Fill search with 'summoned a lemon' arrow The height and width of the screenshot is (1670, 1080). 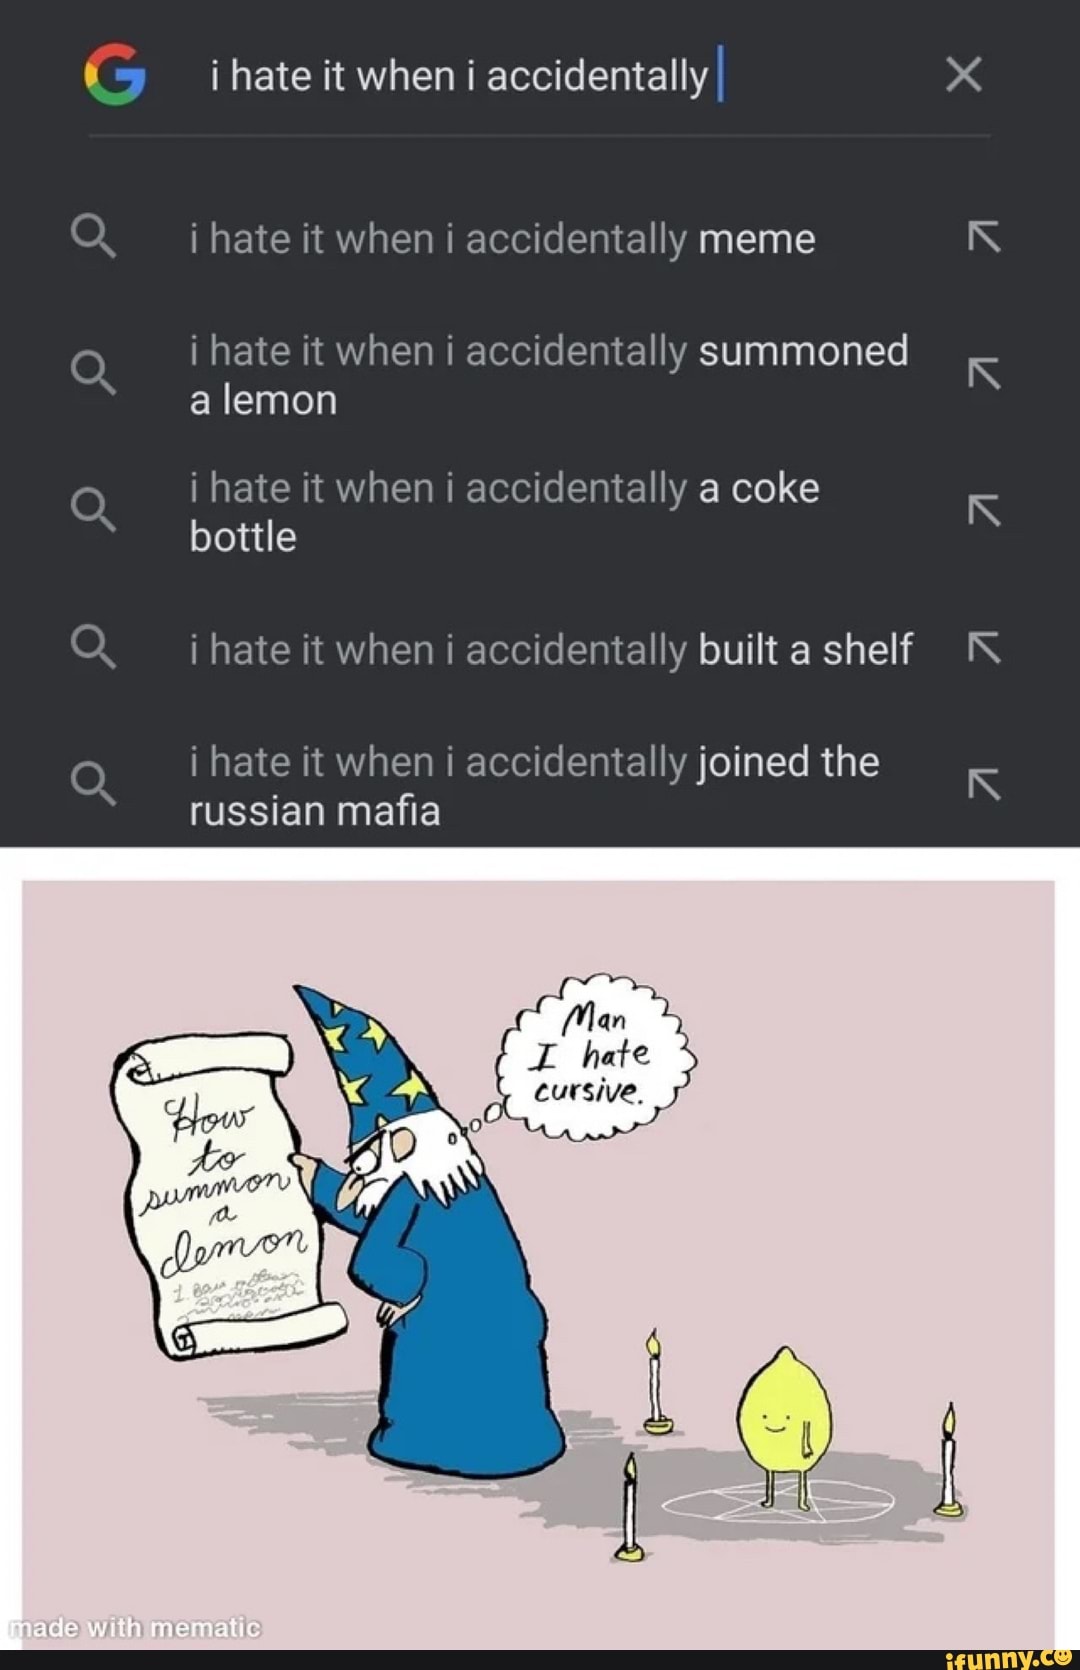pyautogui.click(x=984, y=374)
